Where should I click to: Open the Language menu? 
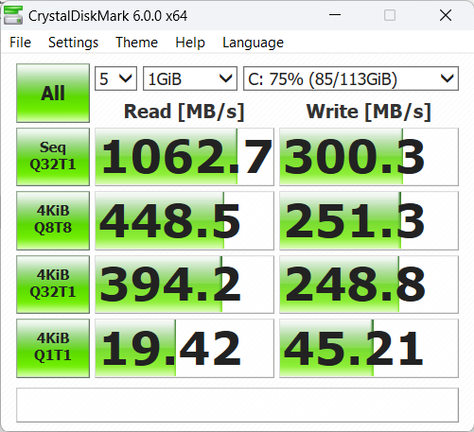253,42
